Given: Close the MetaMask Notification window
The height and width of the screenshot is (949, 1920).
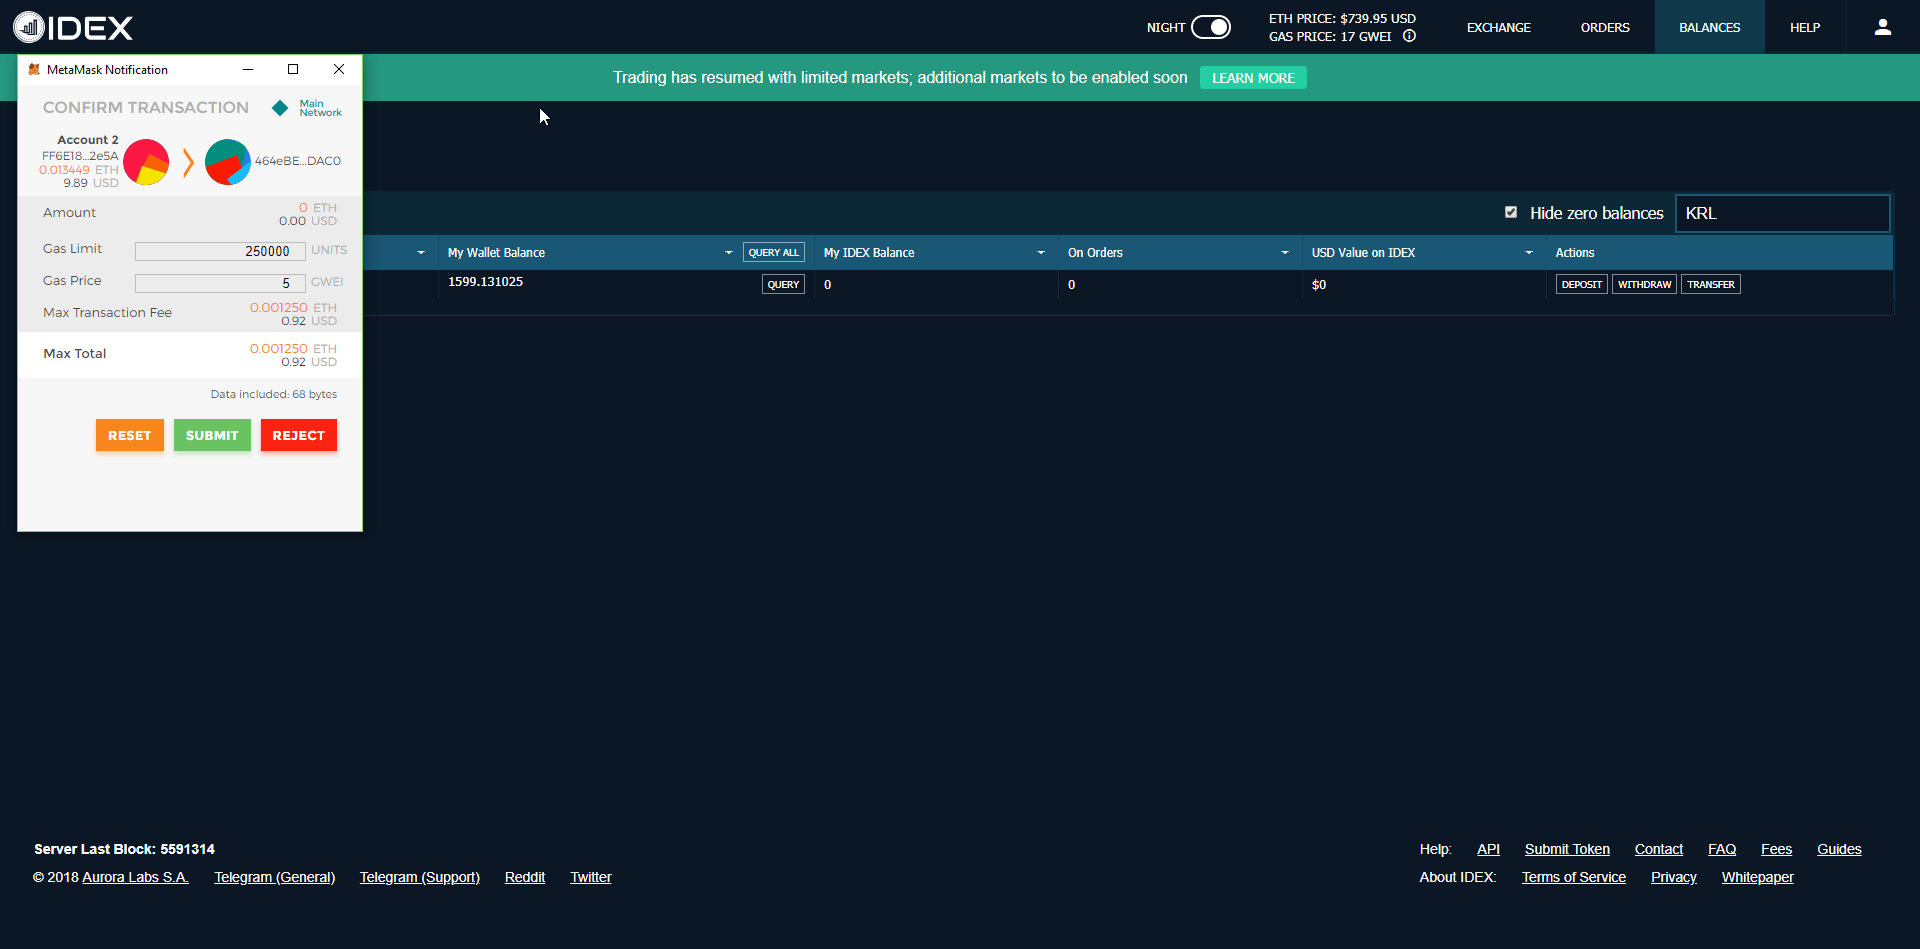Looking at the screenshot, I should coord(339,69).
